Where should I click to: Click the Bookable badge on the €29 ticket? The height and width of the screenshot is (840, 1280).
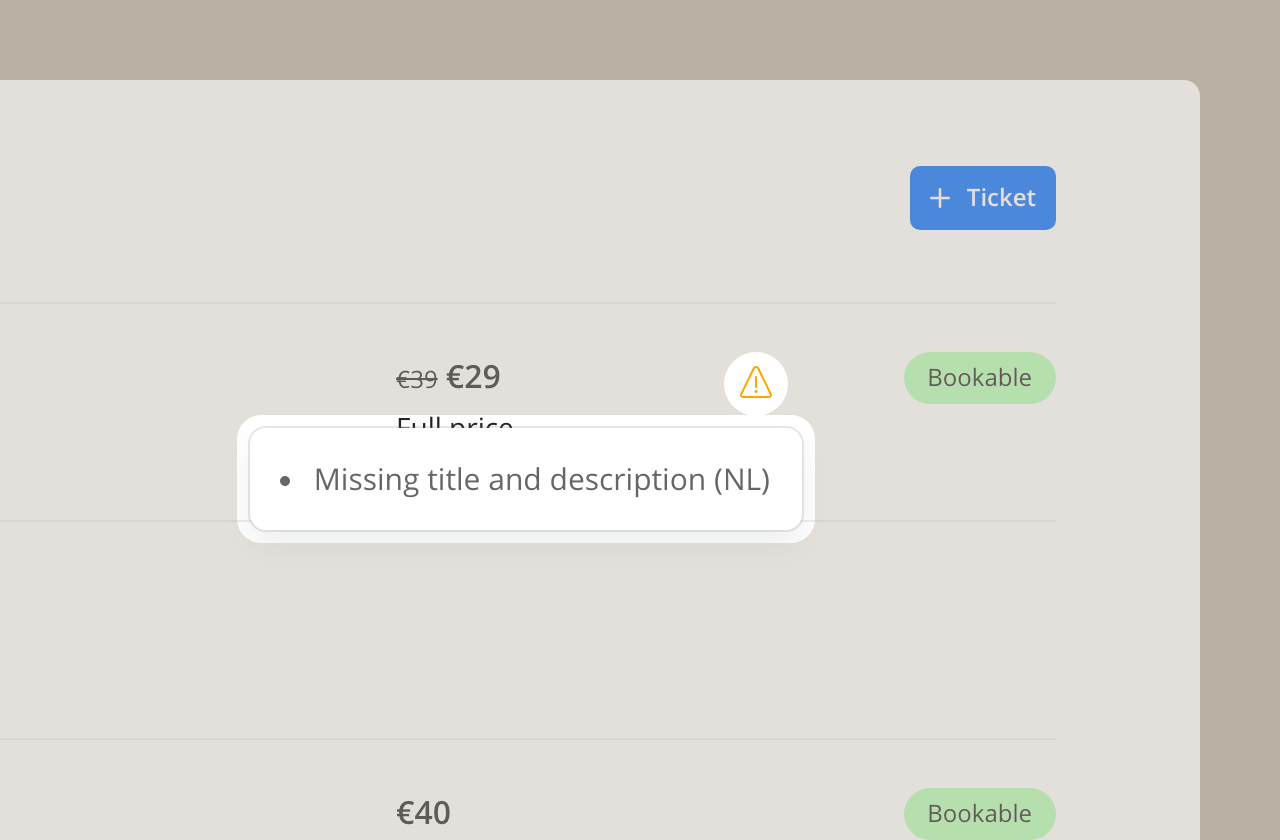coord(979,378)
